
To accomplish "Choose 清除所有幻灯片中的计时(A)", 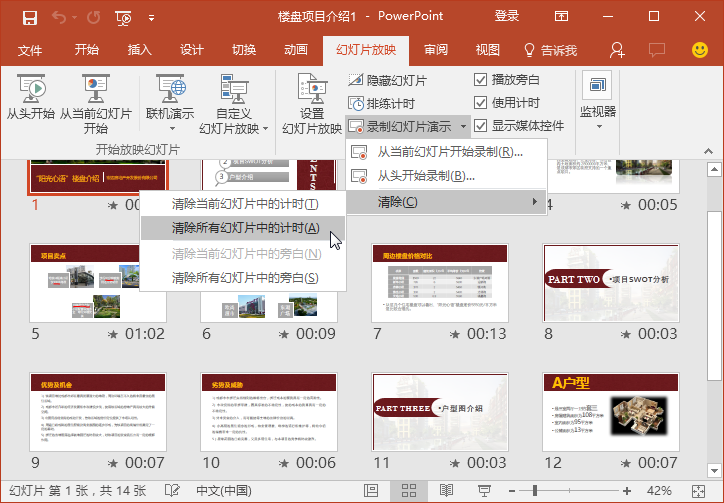I will [x=243, y=228].
